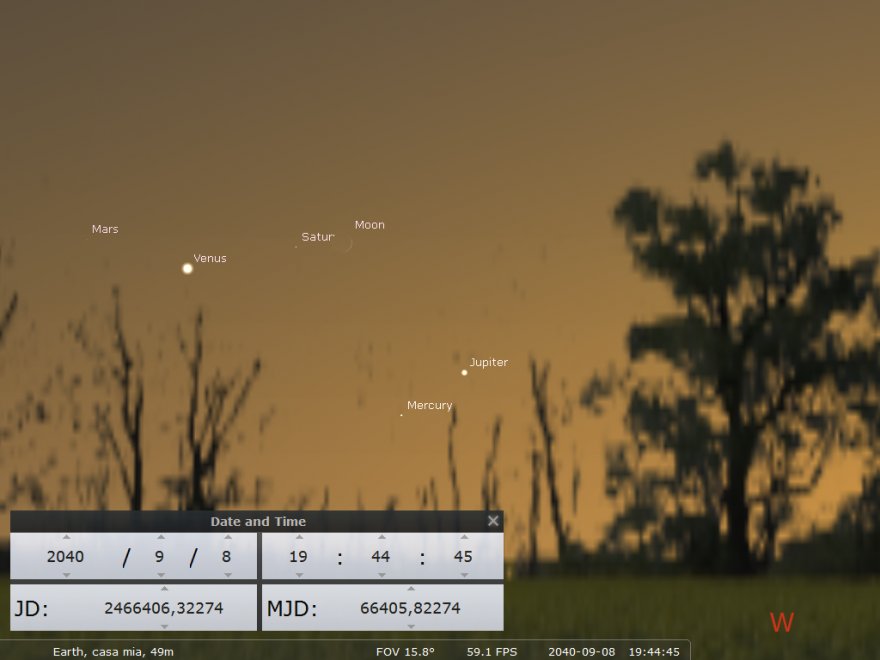
Task: Increase the seconds with the up arrow
Action: [462, 538]
